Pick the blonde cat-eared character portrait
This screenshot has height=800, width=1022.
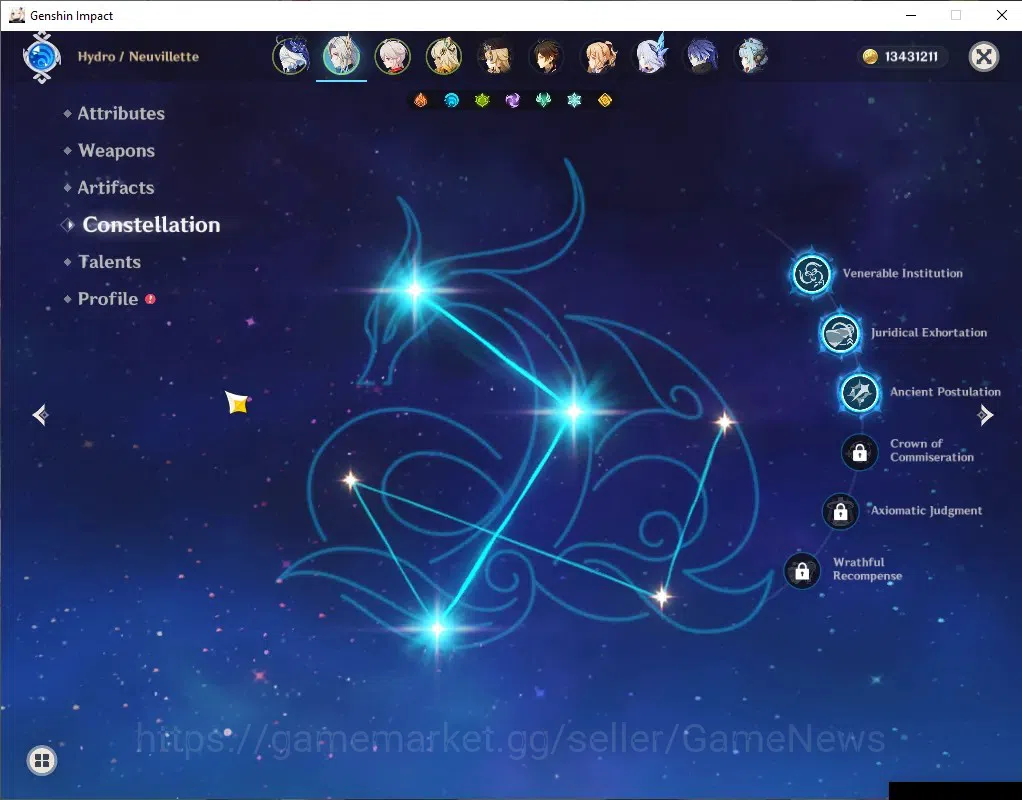(x=444, y=56)
